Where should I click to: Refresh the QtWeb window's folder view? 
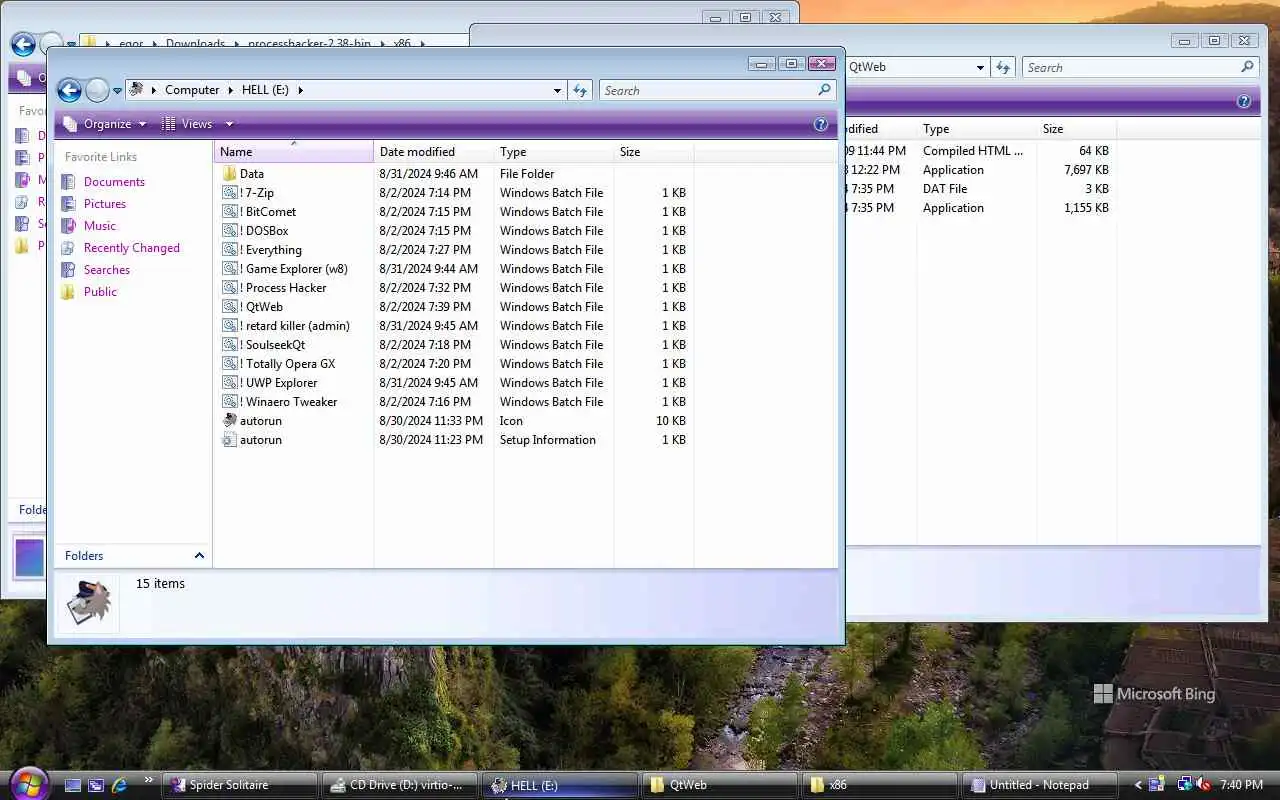(x=1004, y=67)
